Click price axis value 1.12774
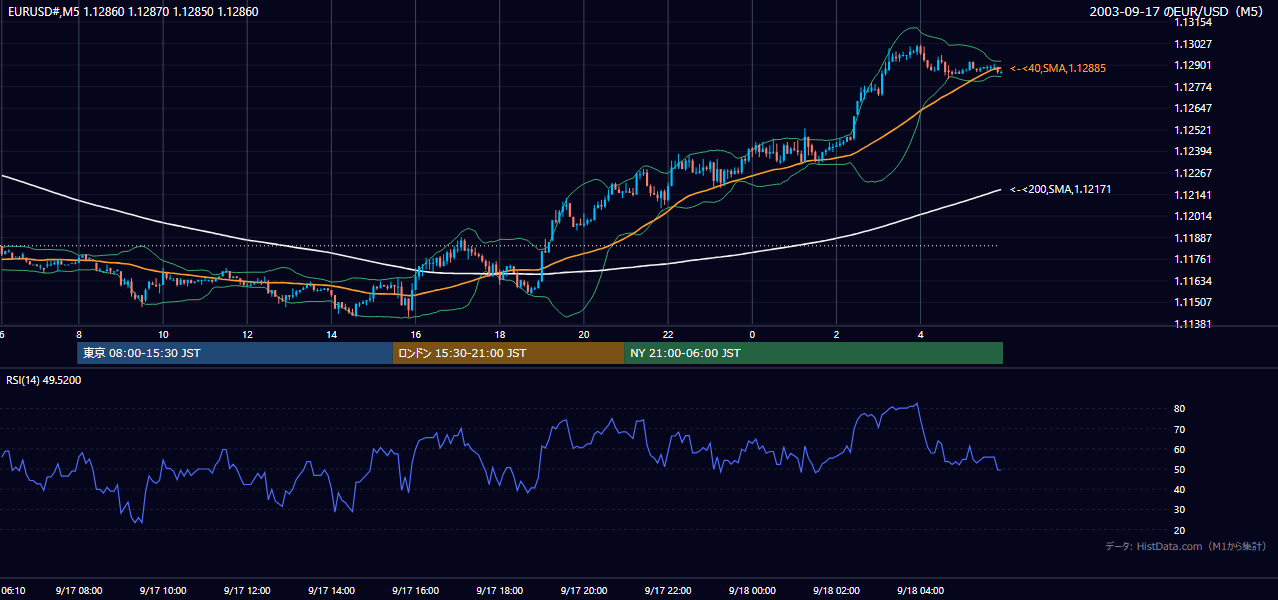Screen dimensions: 1278x600 [1192, 87]
